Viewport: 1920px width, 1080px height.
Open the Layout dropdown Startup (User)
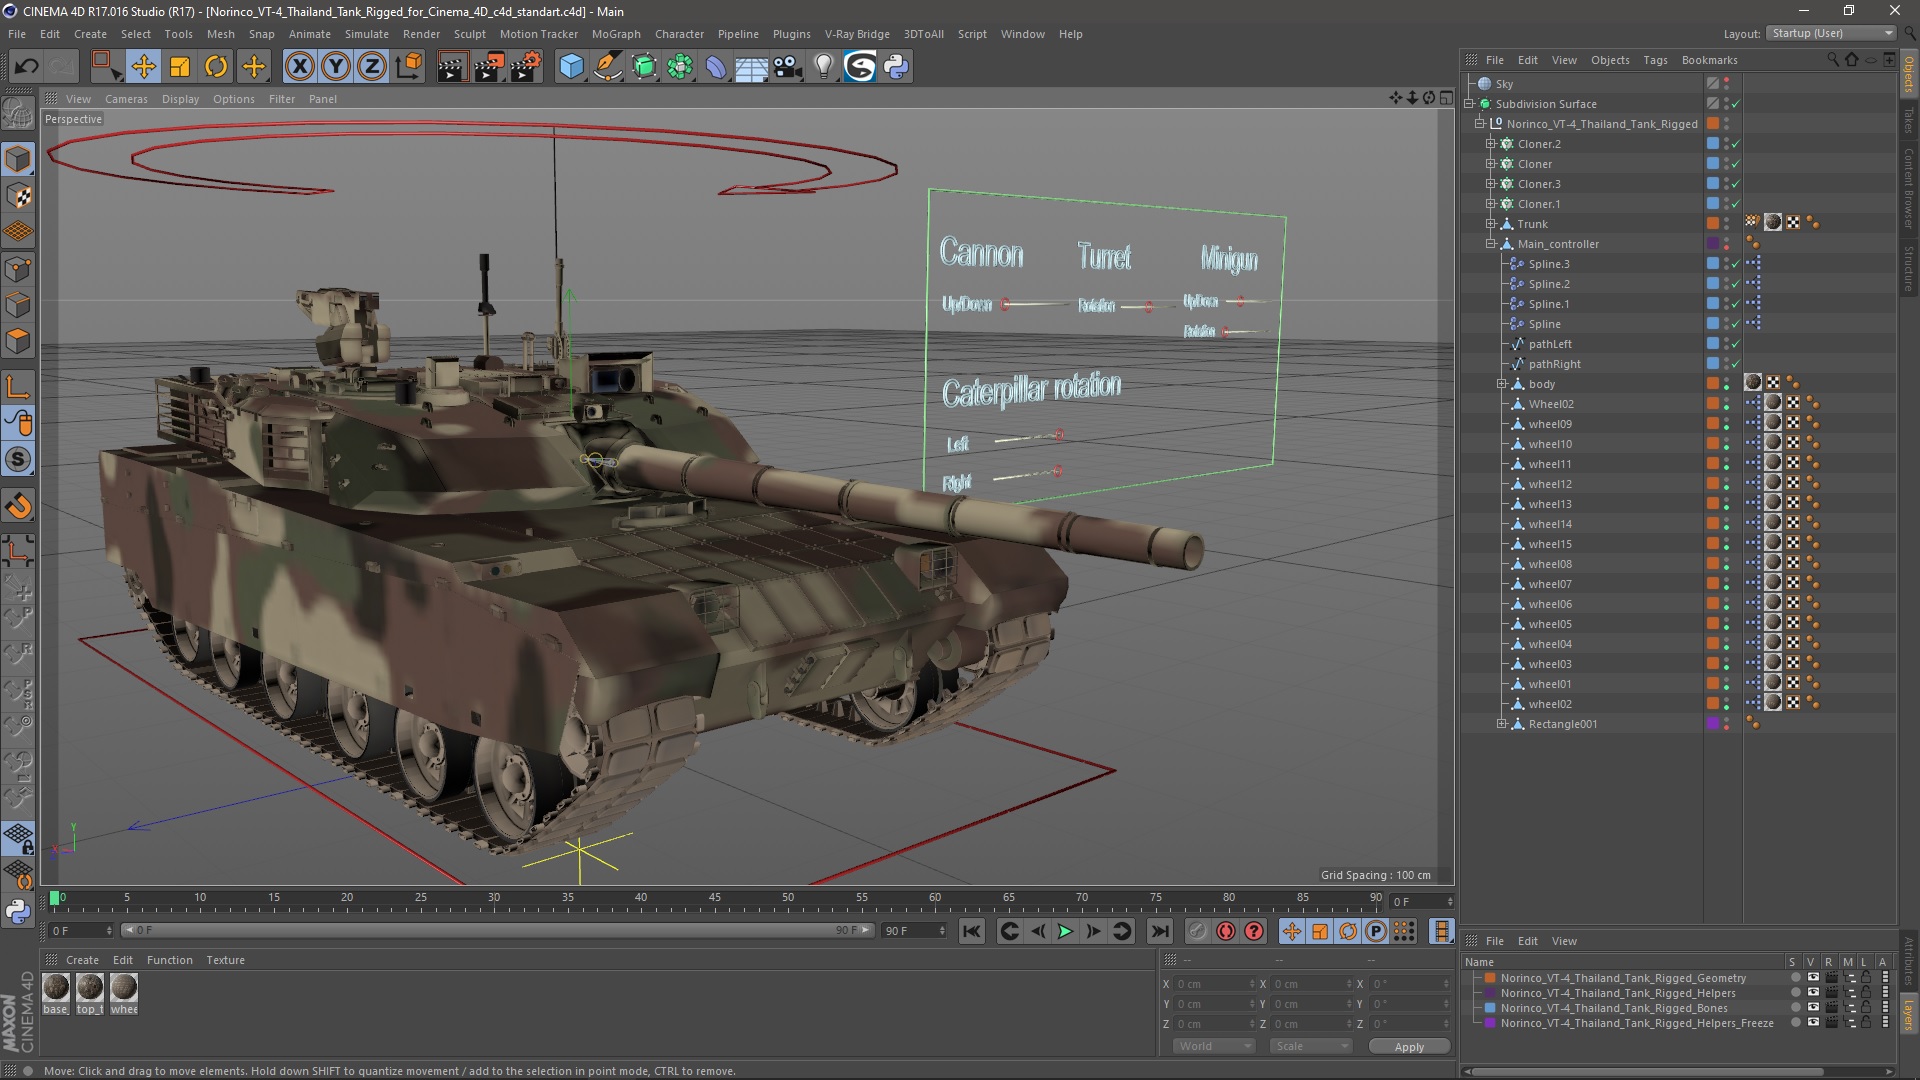(1832, 33)
